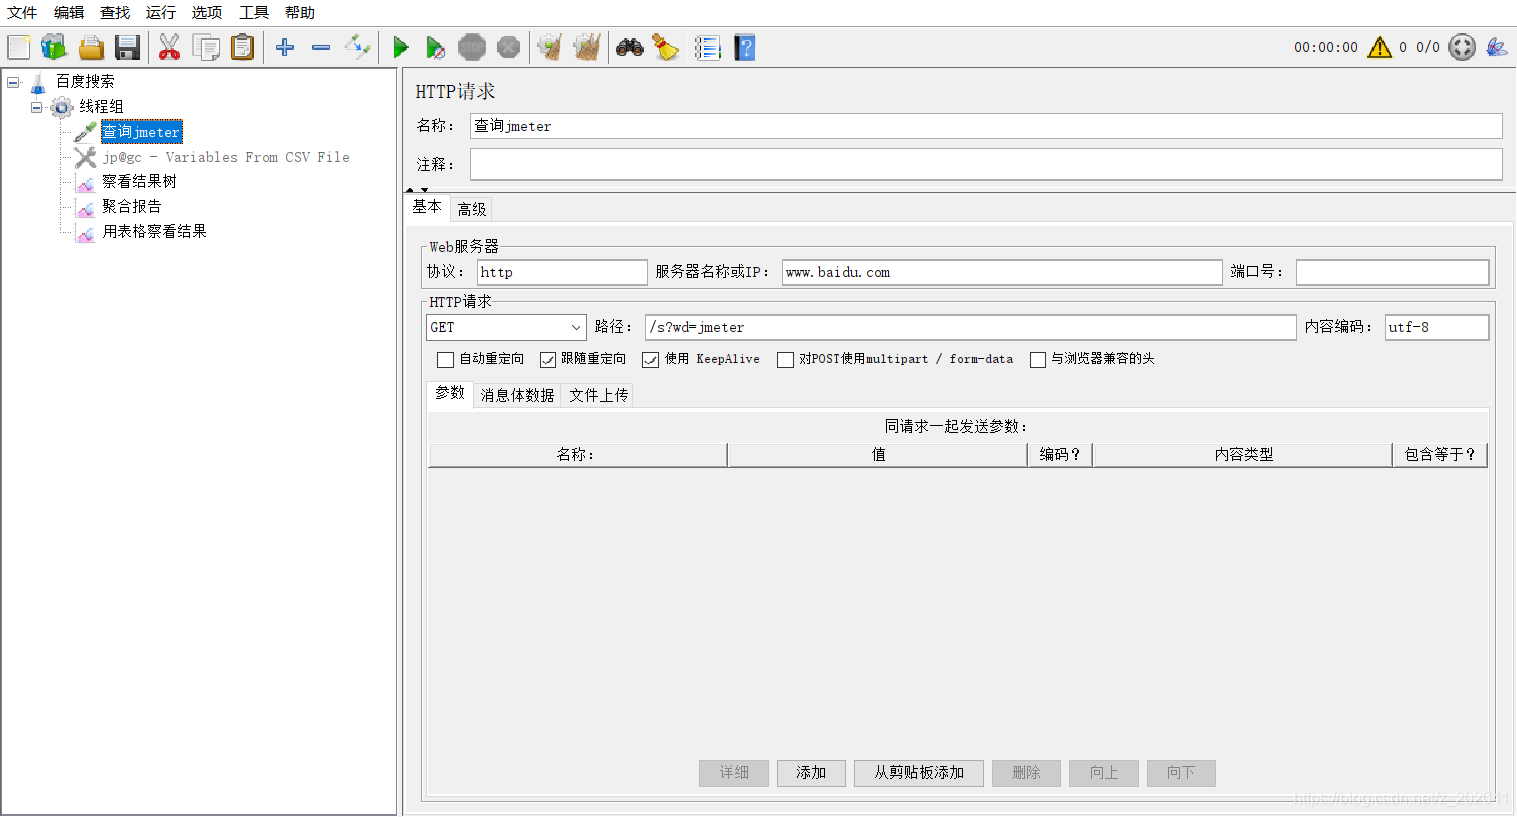The width and height of the screenshot is (1517, 817).
Task: Enable 对POST使用multipart / form-data checkbox
Action: pyautogui.click(x=786, y=359)
